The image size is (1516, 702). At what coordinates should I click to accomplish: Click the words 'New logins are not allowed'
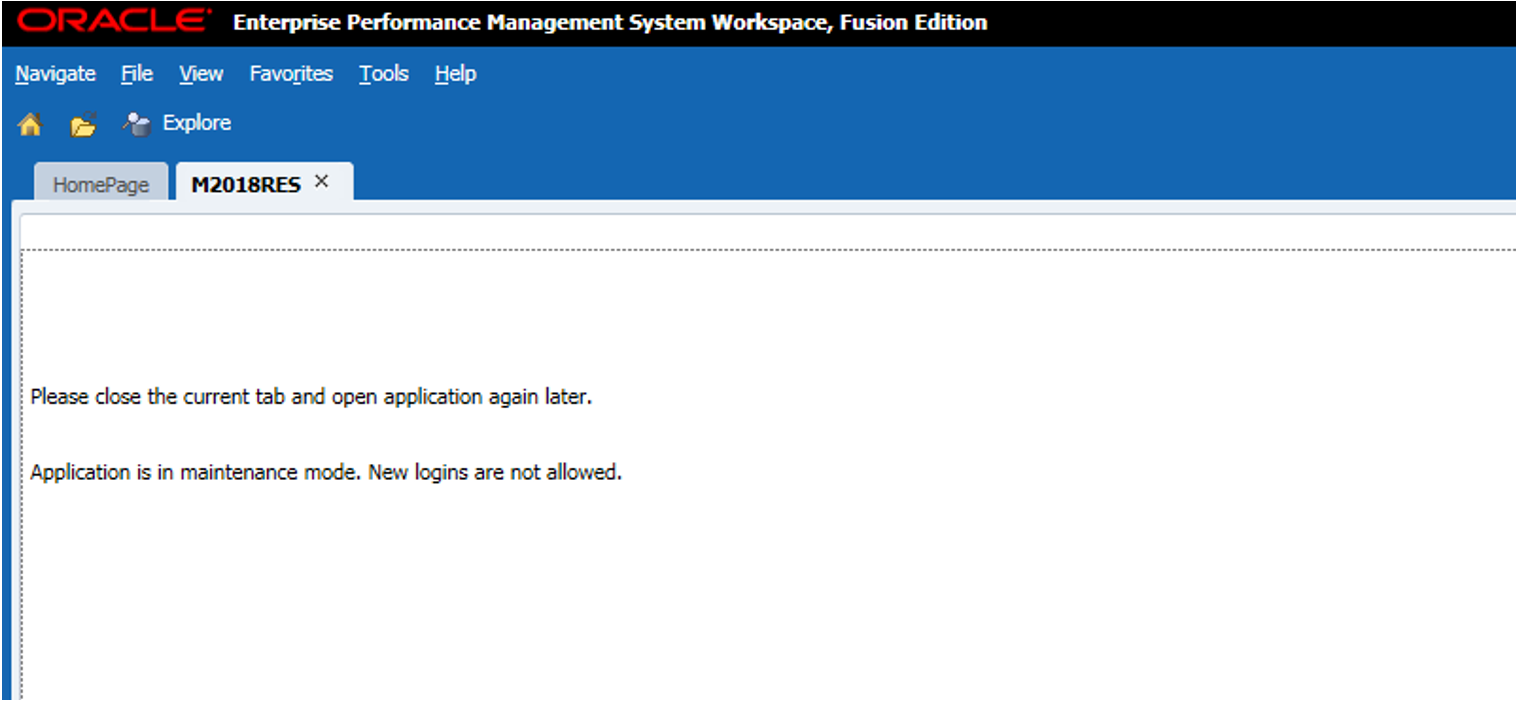tap(495, 473)
